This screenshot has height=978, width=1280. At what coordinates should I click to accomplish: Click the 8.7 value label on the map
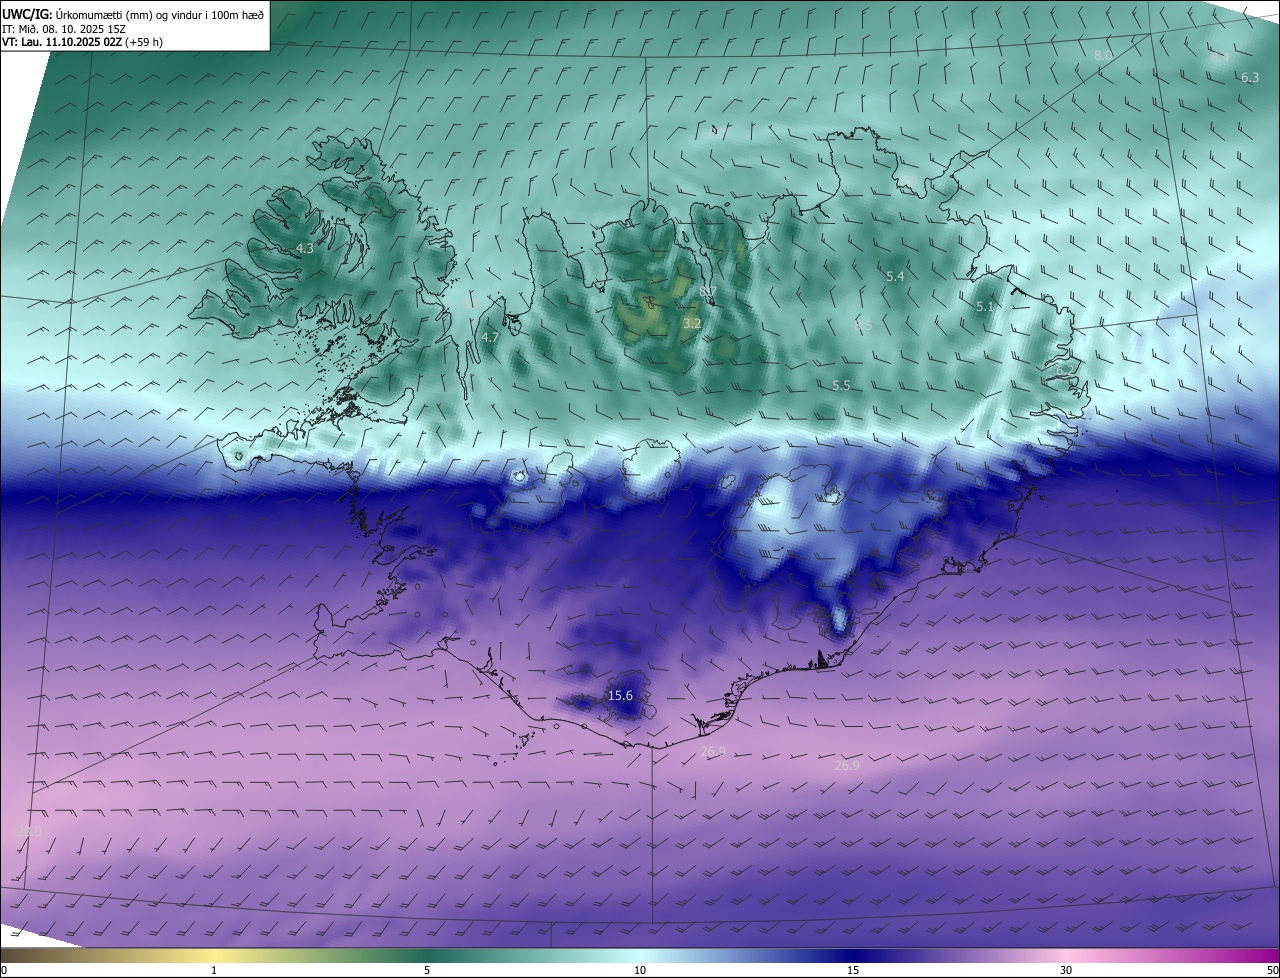click(708, 291)
